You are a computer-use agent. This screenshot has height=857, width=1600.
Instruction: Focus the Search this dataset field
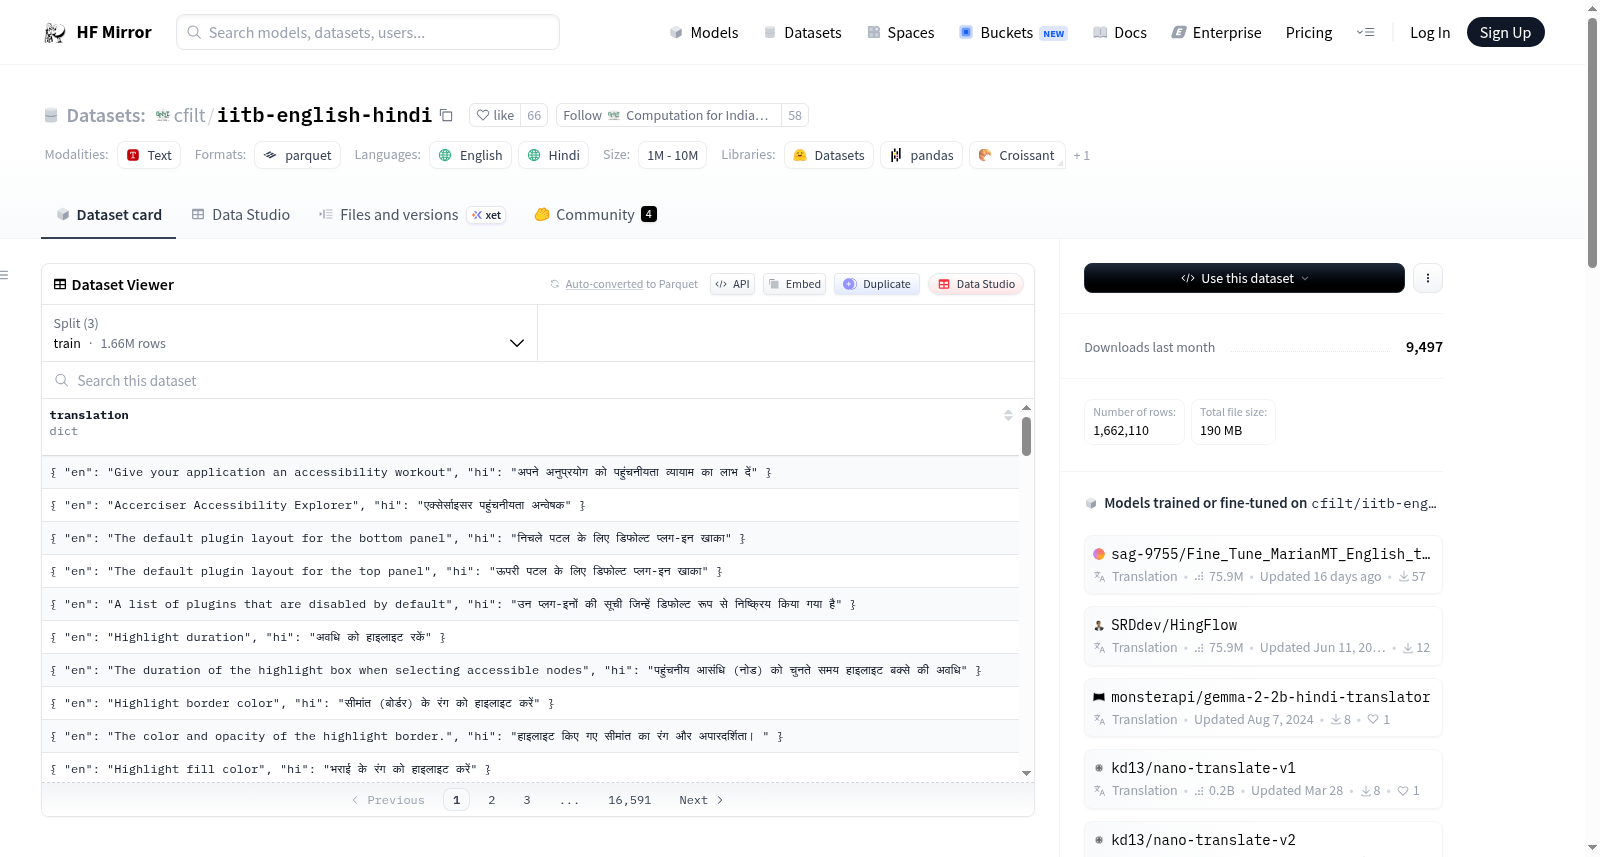pyautogui.click(x=537, y=381)
